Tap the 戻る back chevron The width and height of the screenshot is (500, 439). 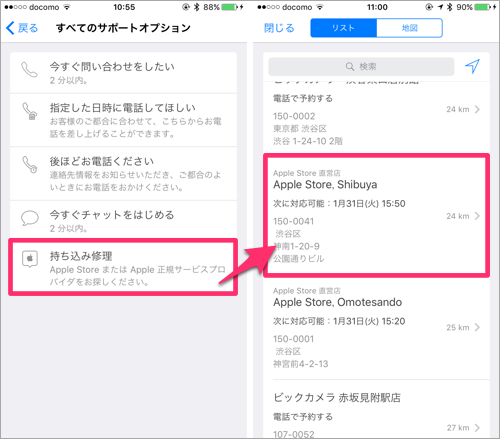pos(10,28)
